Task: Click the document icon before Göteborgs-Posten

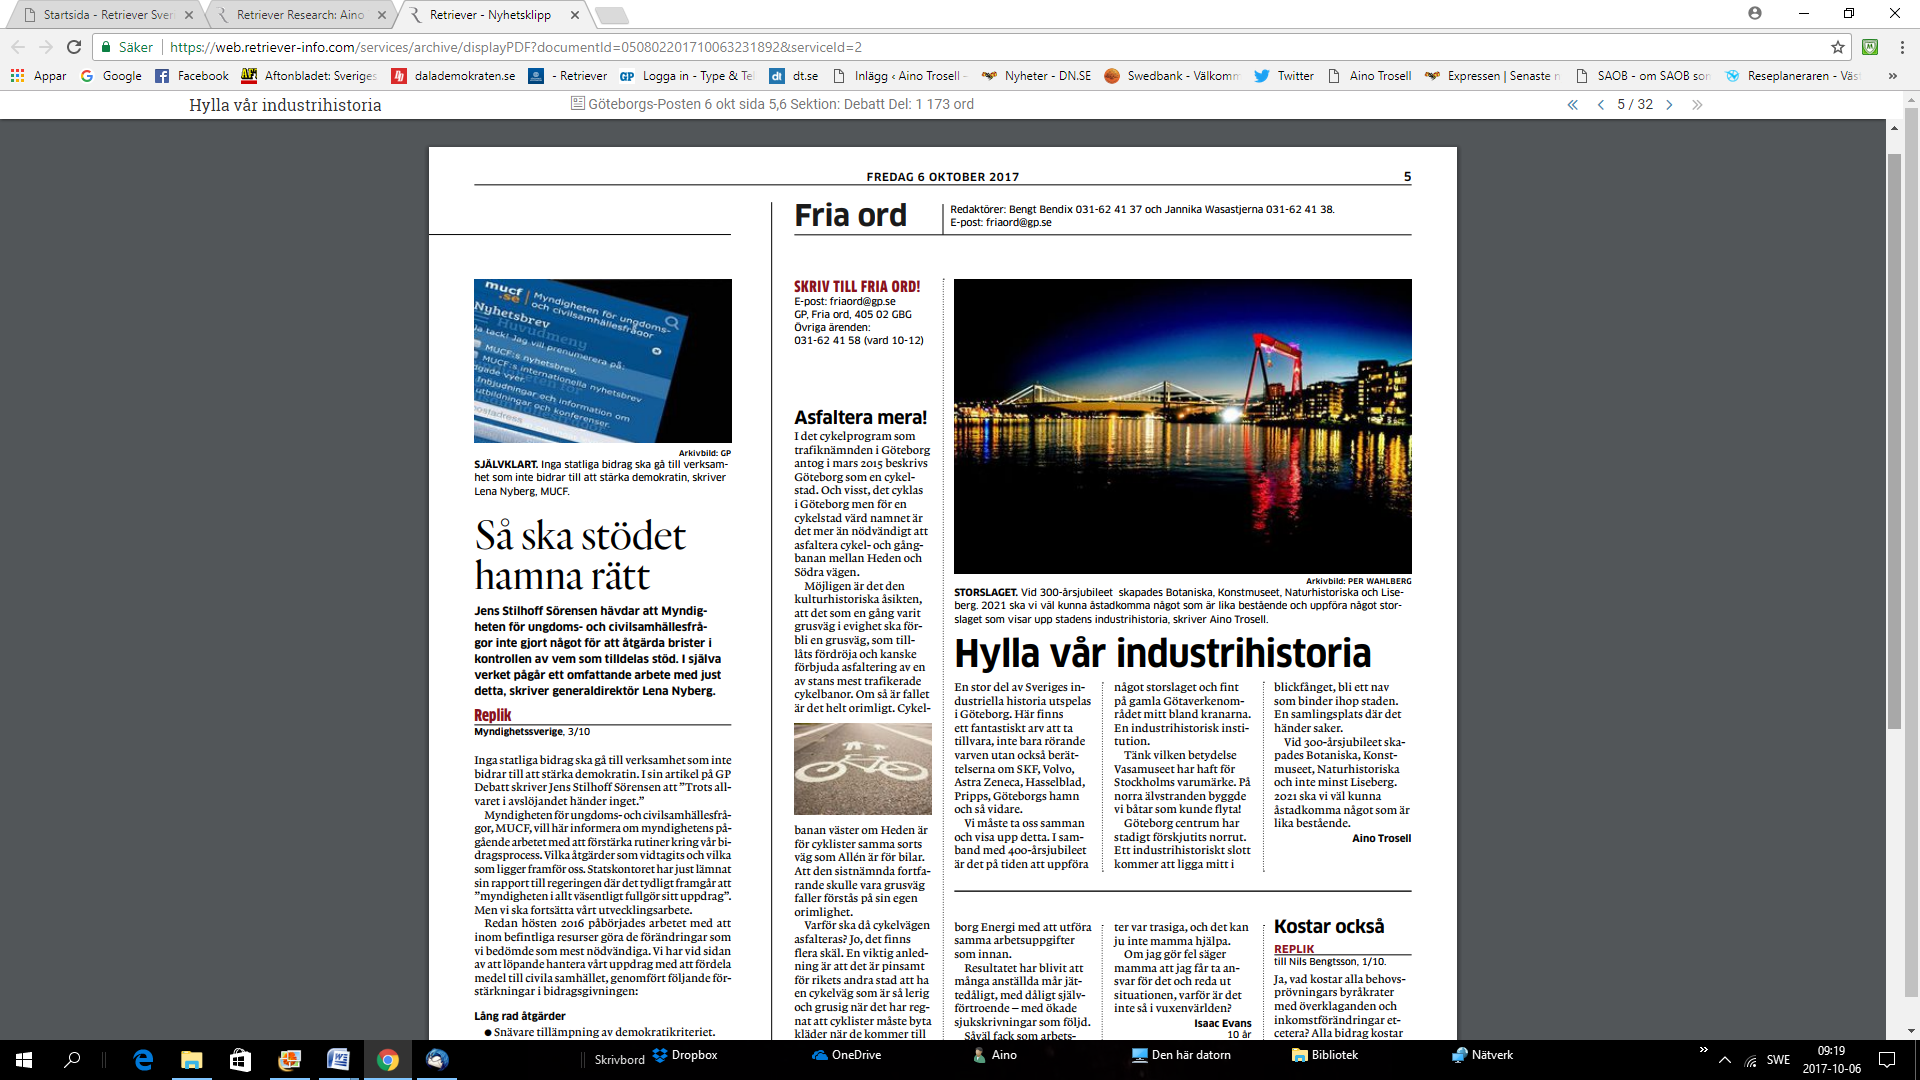Action: [577, 103]
